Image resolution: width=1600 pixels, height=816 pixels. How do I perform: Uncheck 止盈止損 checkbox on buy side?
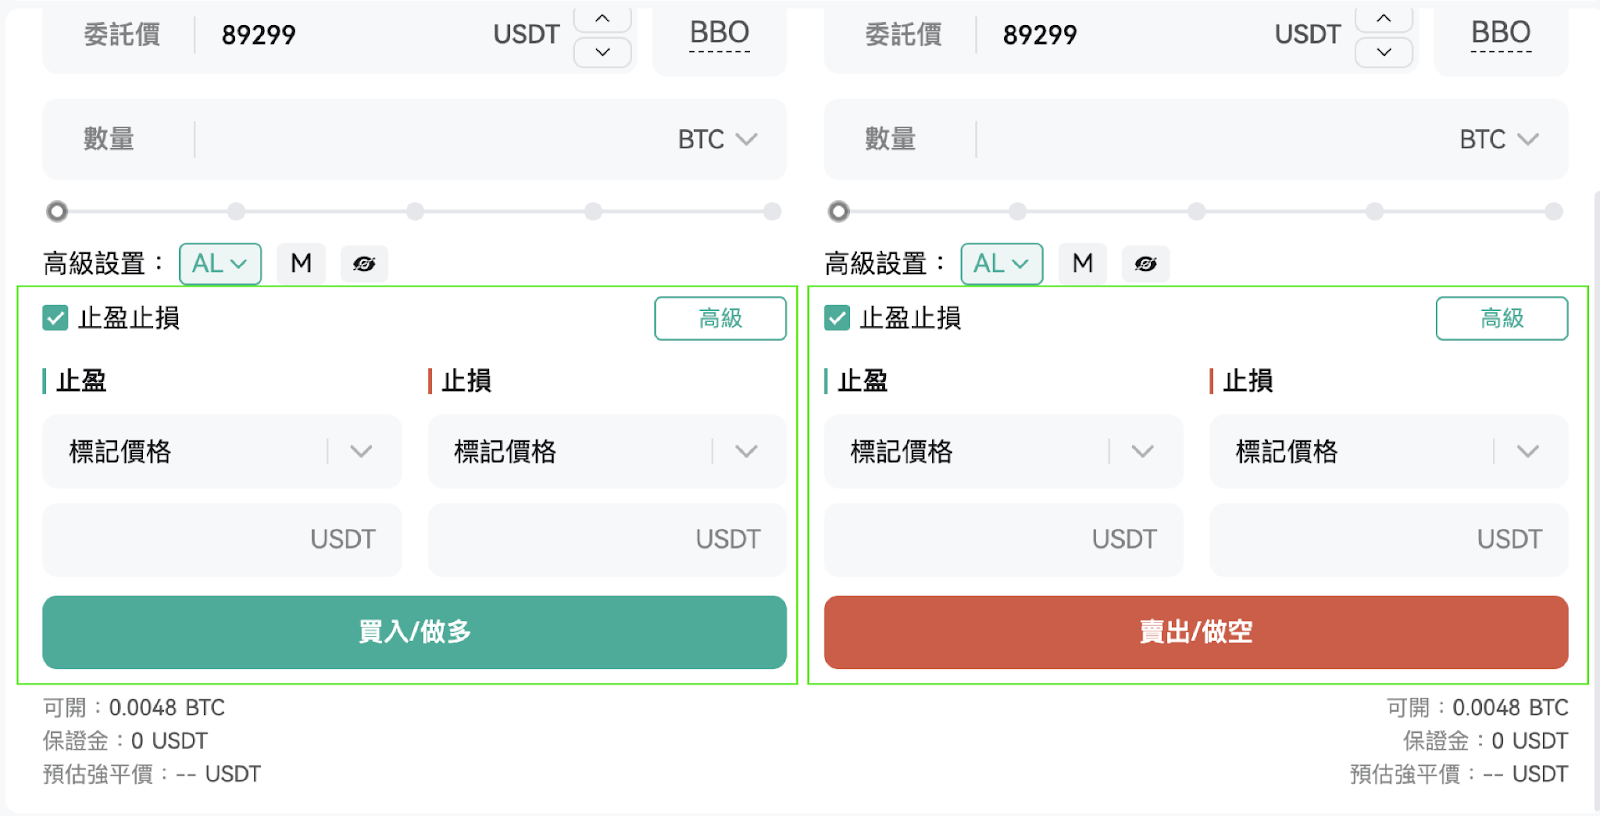55,318
